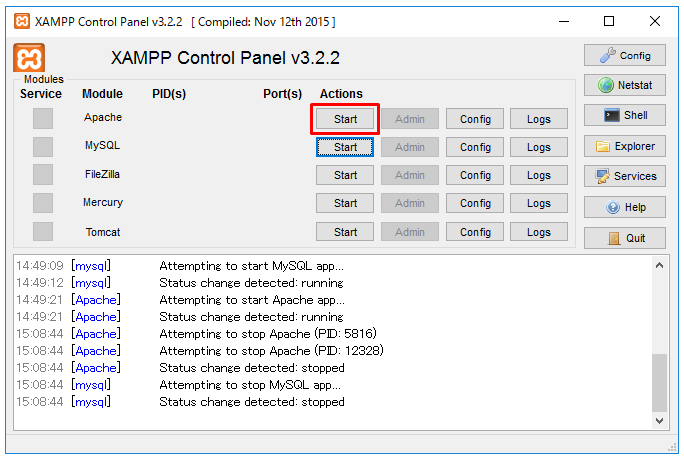Open Config options for FileZilla

pyautogui.click(x=475, y=175)
